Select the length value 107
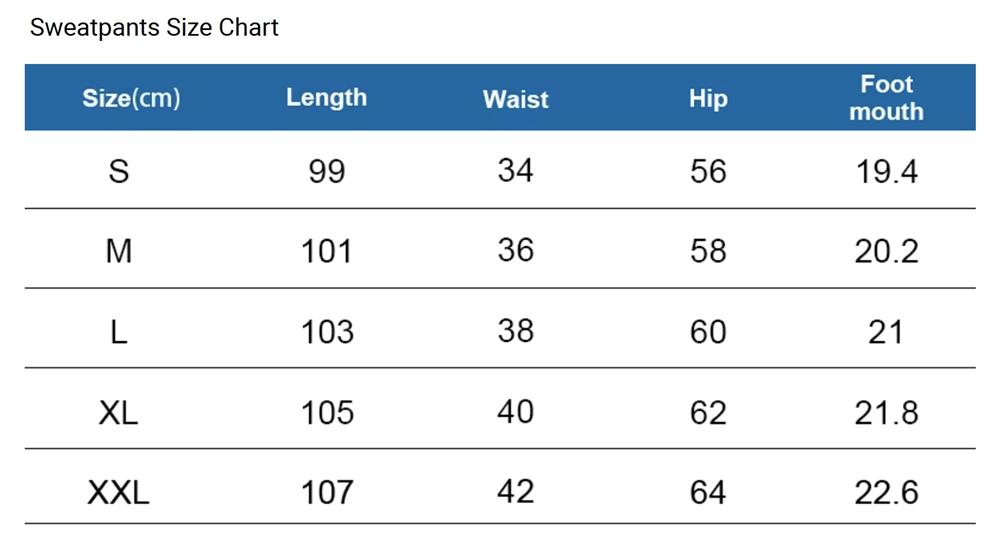Image resolution: width=1000 pixels, height=536 pixels. pyautogui.click(x=327, y=493)
